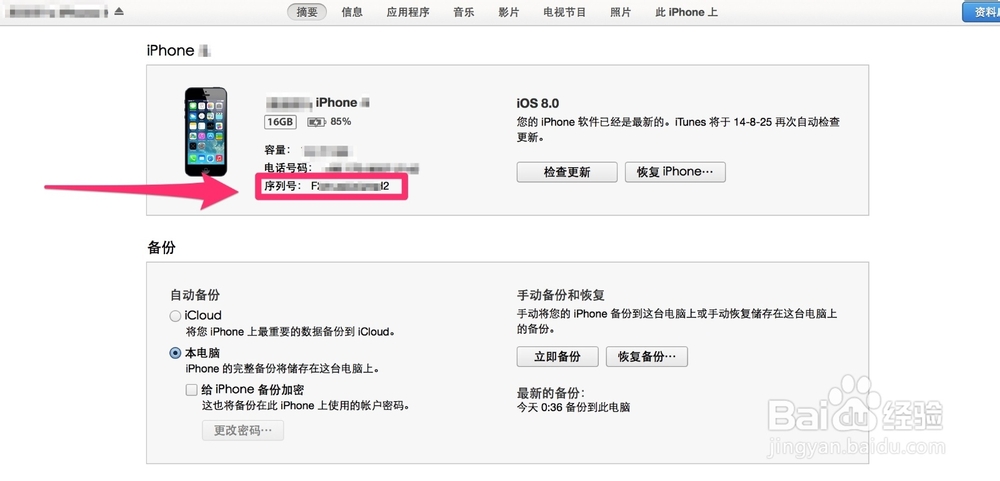The width and height of the screenshot is (1000, 481).
Task: Click the 手动备份和恢复 heading
Action: pos(561,295)
